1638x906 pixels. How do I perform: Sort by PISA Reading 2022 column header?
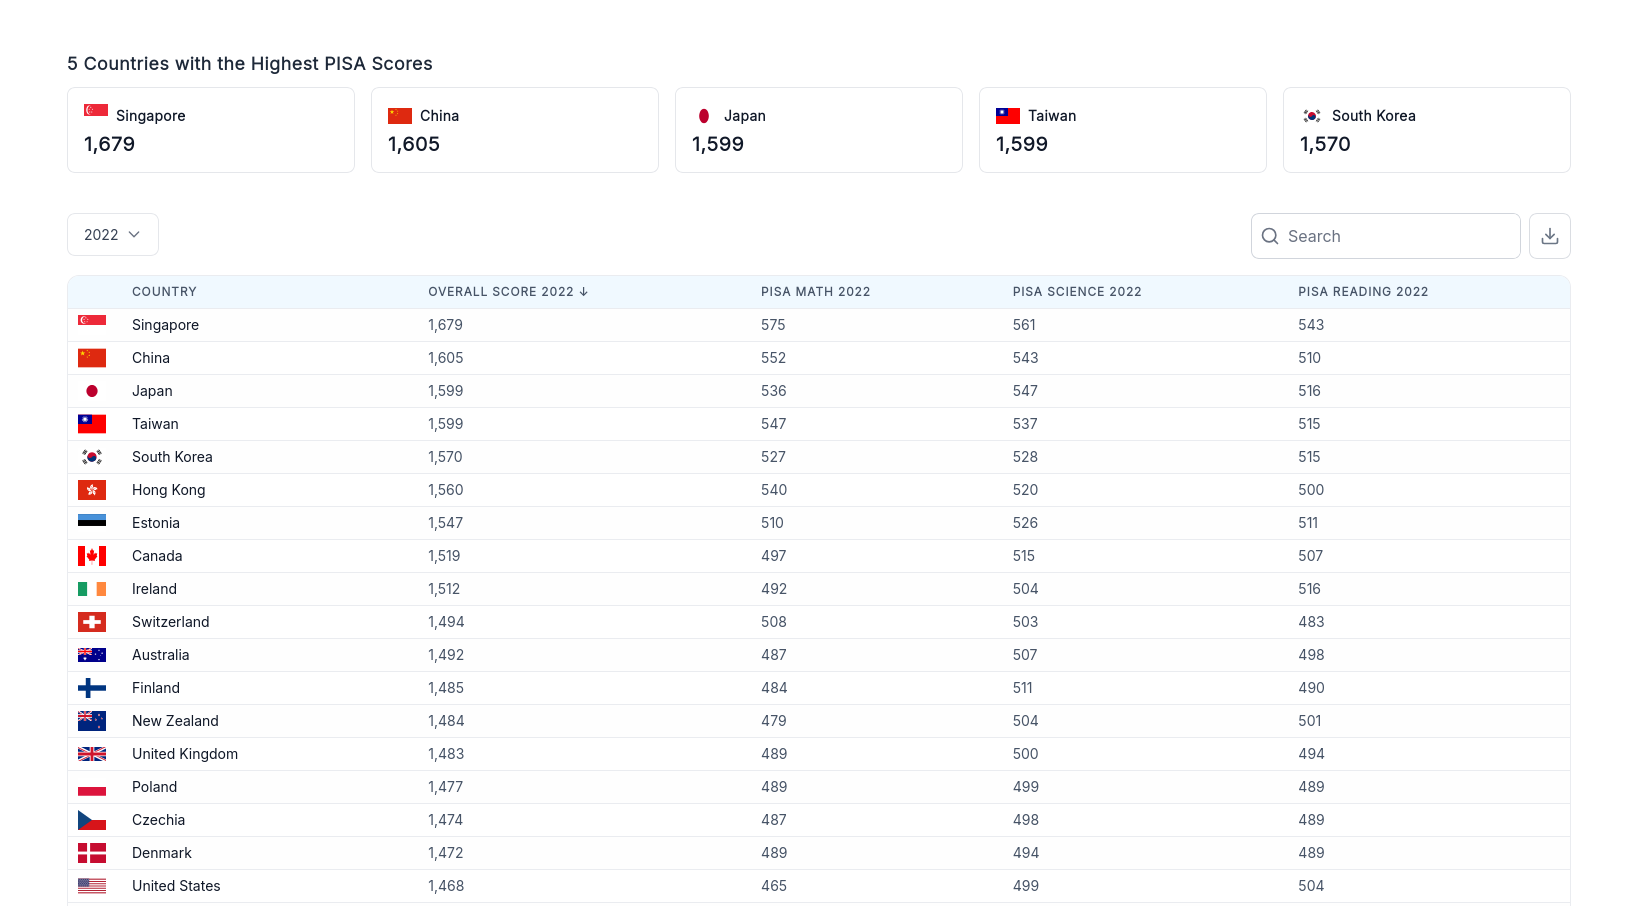[1363, 292]
